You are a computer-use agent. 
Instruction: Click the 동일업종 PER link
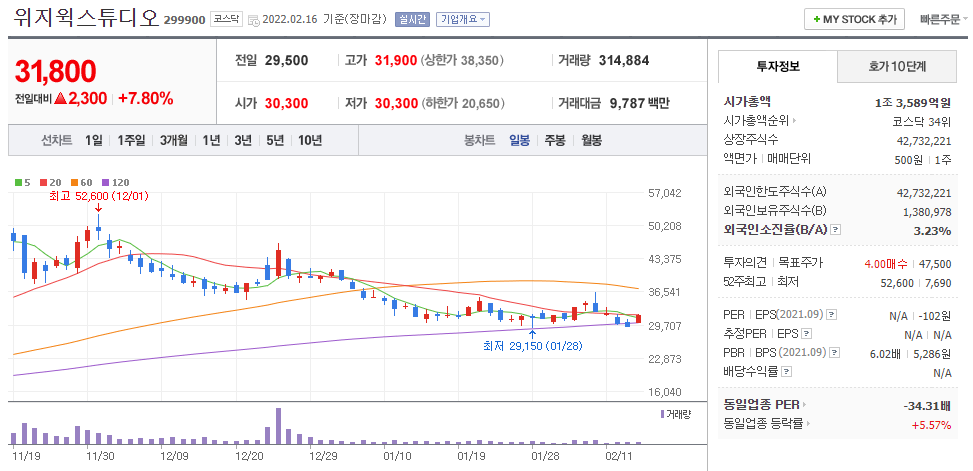pos(761,405)
